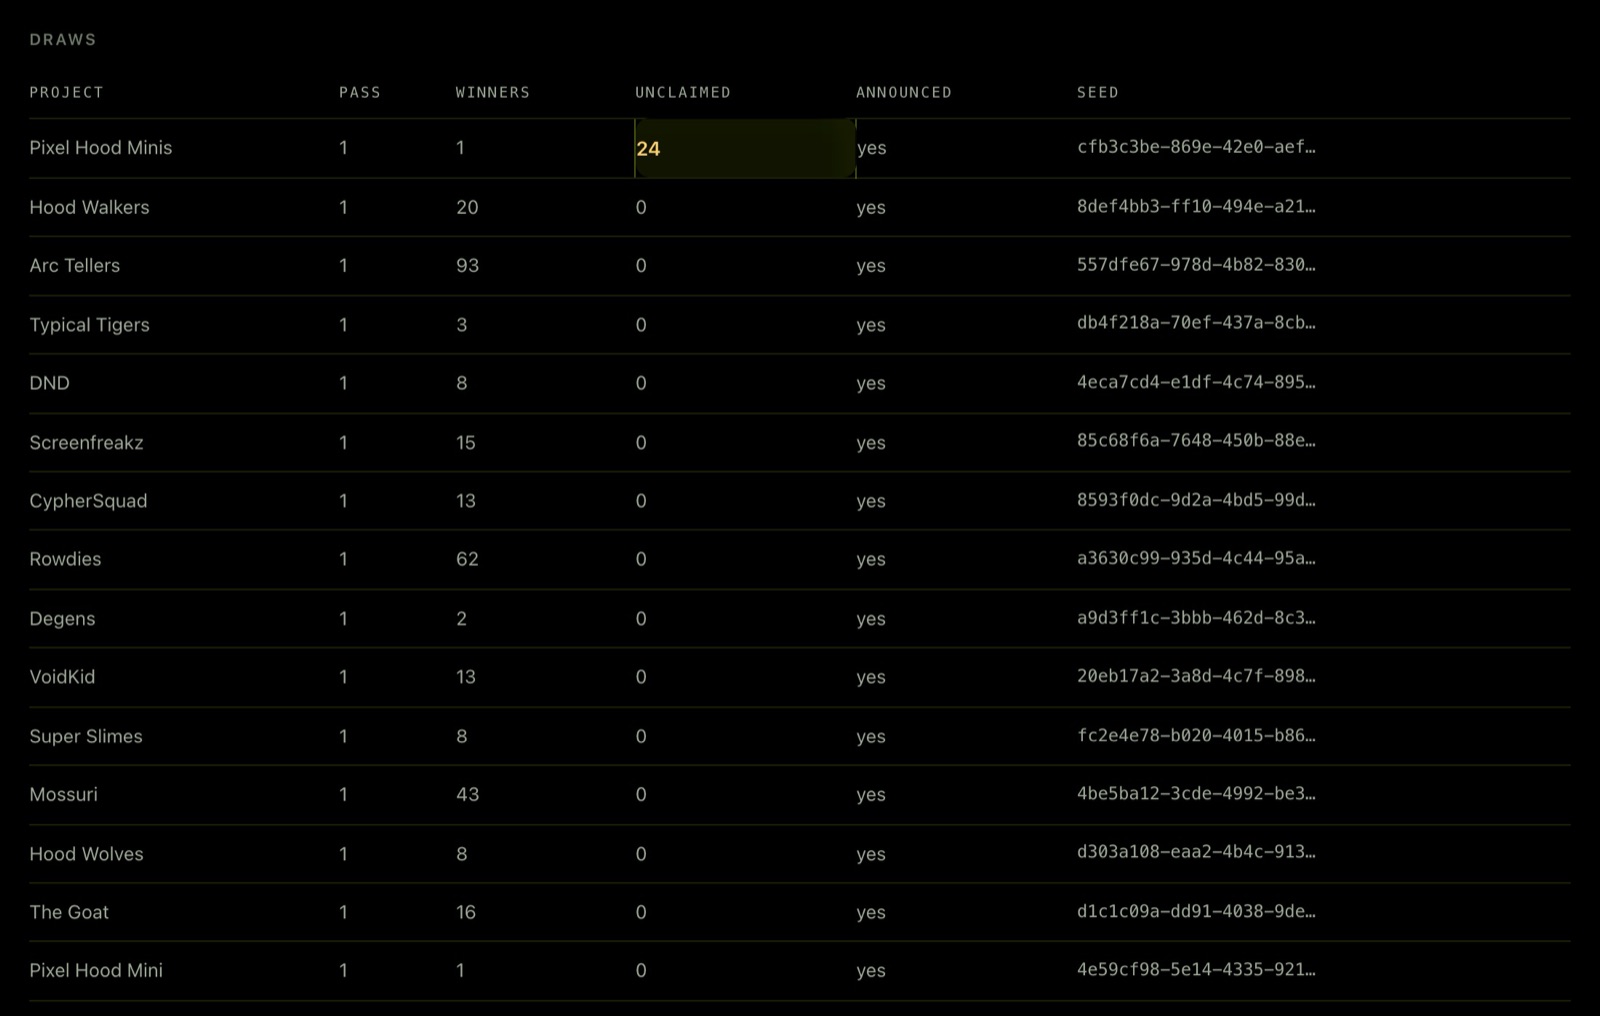Select the Pixel Hood Minis project row
The height and width of the screenshot is (1016, 1600).
(x=800, y=148)
